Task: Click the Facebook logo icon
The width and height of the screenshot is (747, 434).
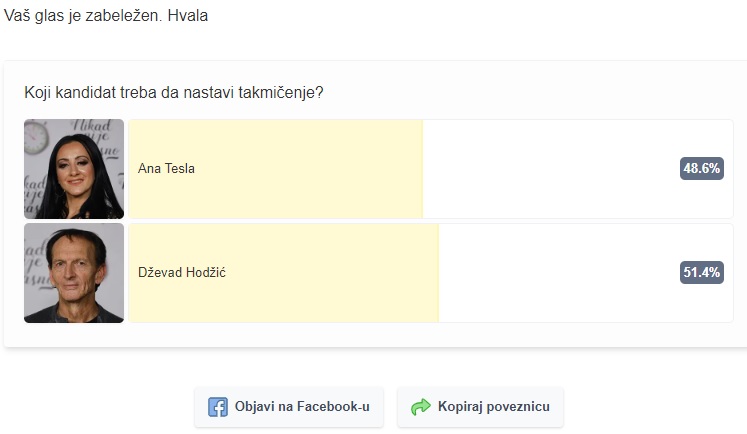Action: 218,407
